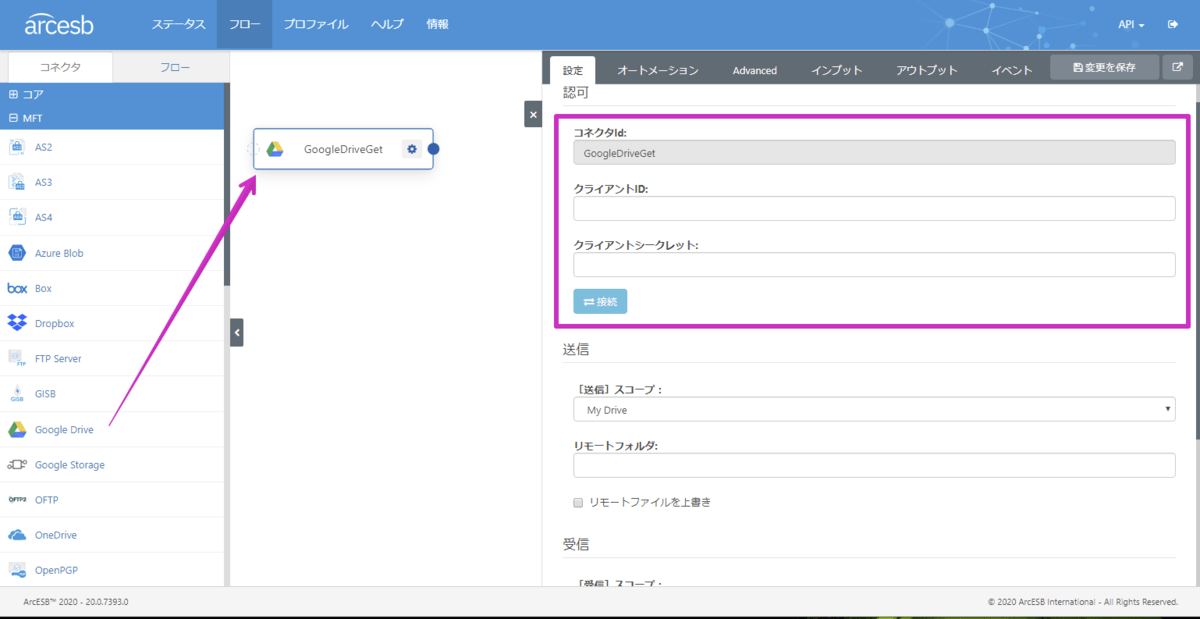Click the OpenPGP connector icon
Image resolution: width=1200 pixels, height=619 pixels.
[x=17, y=570]
